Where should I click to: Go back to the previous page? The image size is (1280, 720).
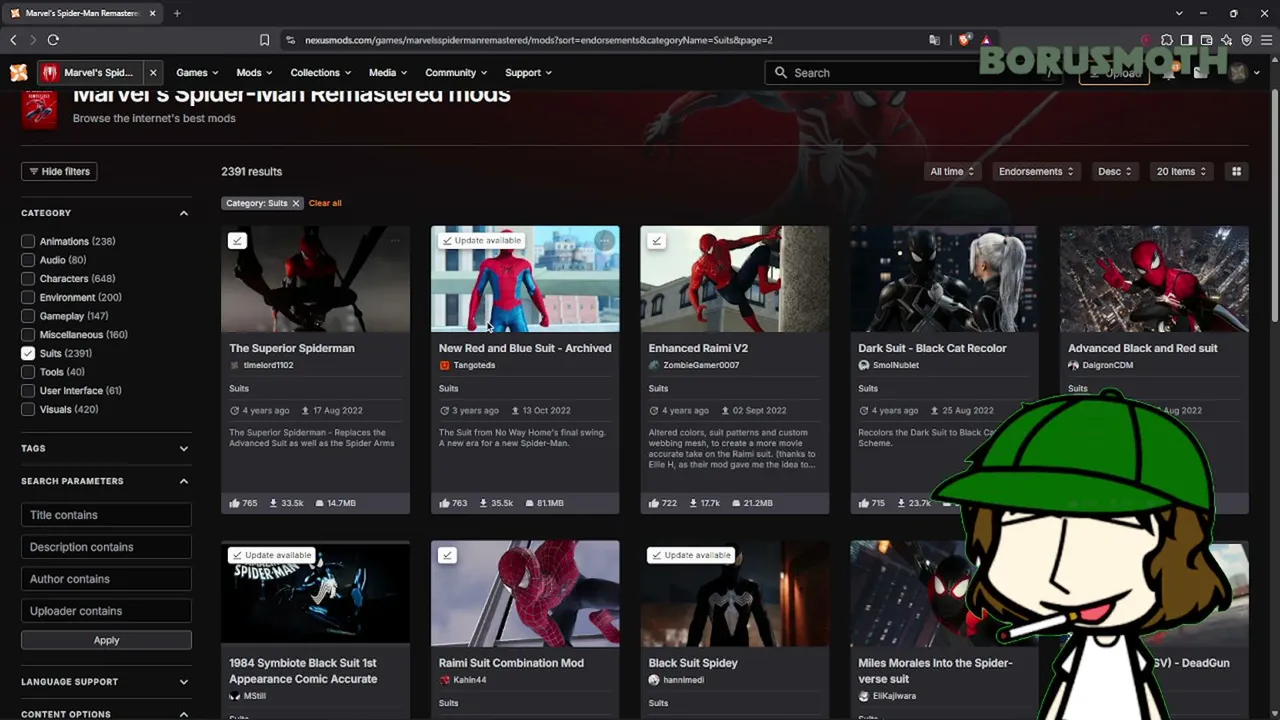[x=13, y=40]
